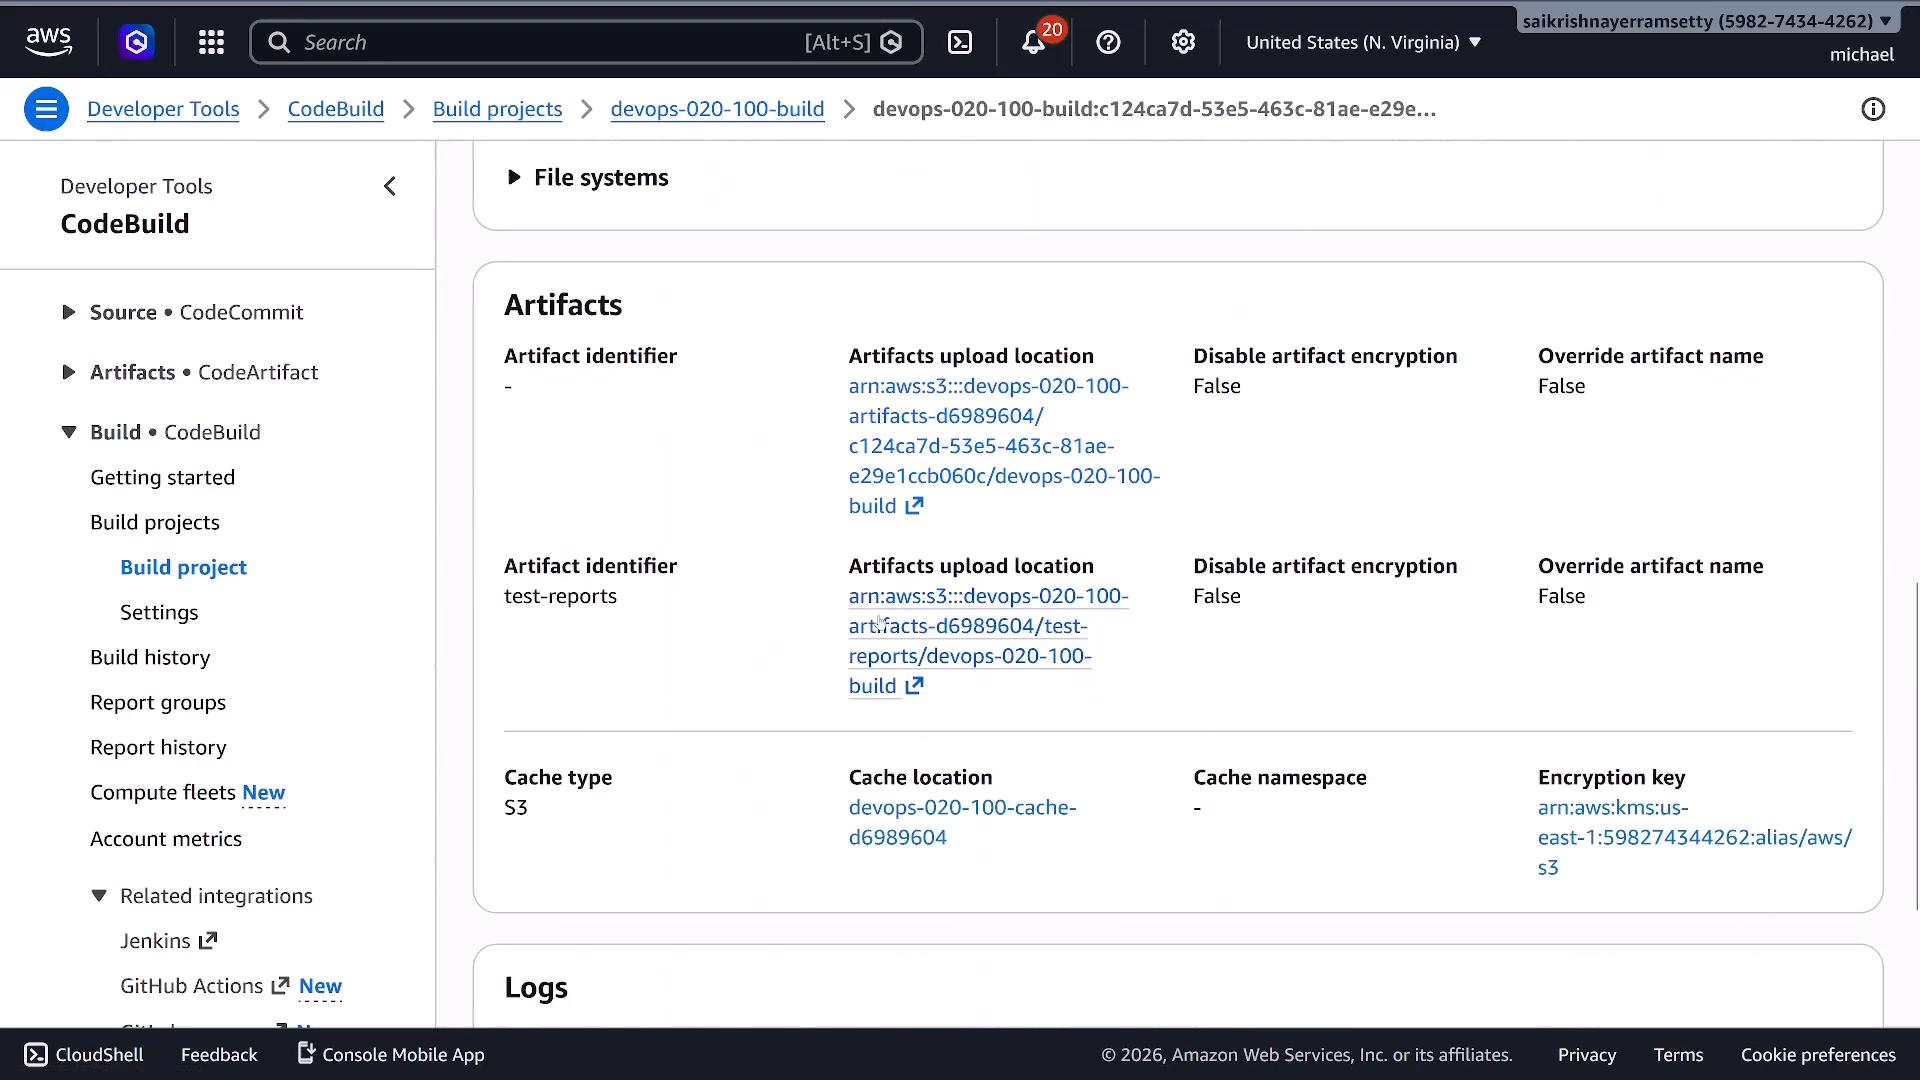
Task: Open the devops-020-100-cache-d6989604 cache location link
Action: [x=962, y=822]
